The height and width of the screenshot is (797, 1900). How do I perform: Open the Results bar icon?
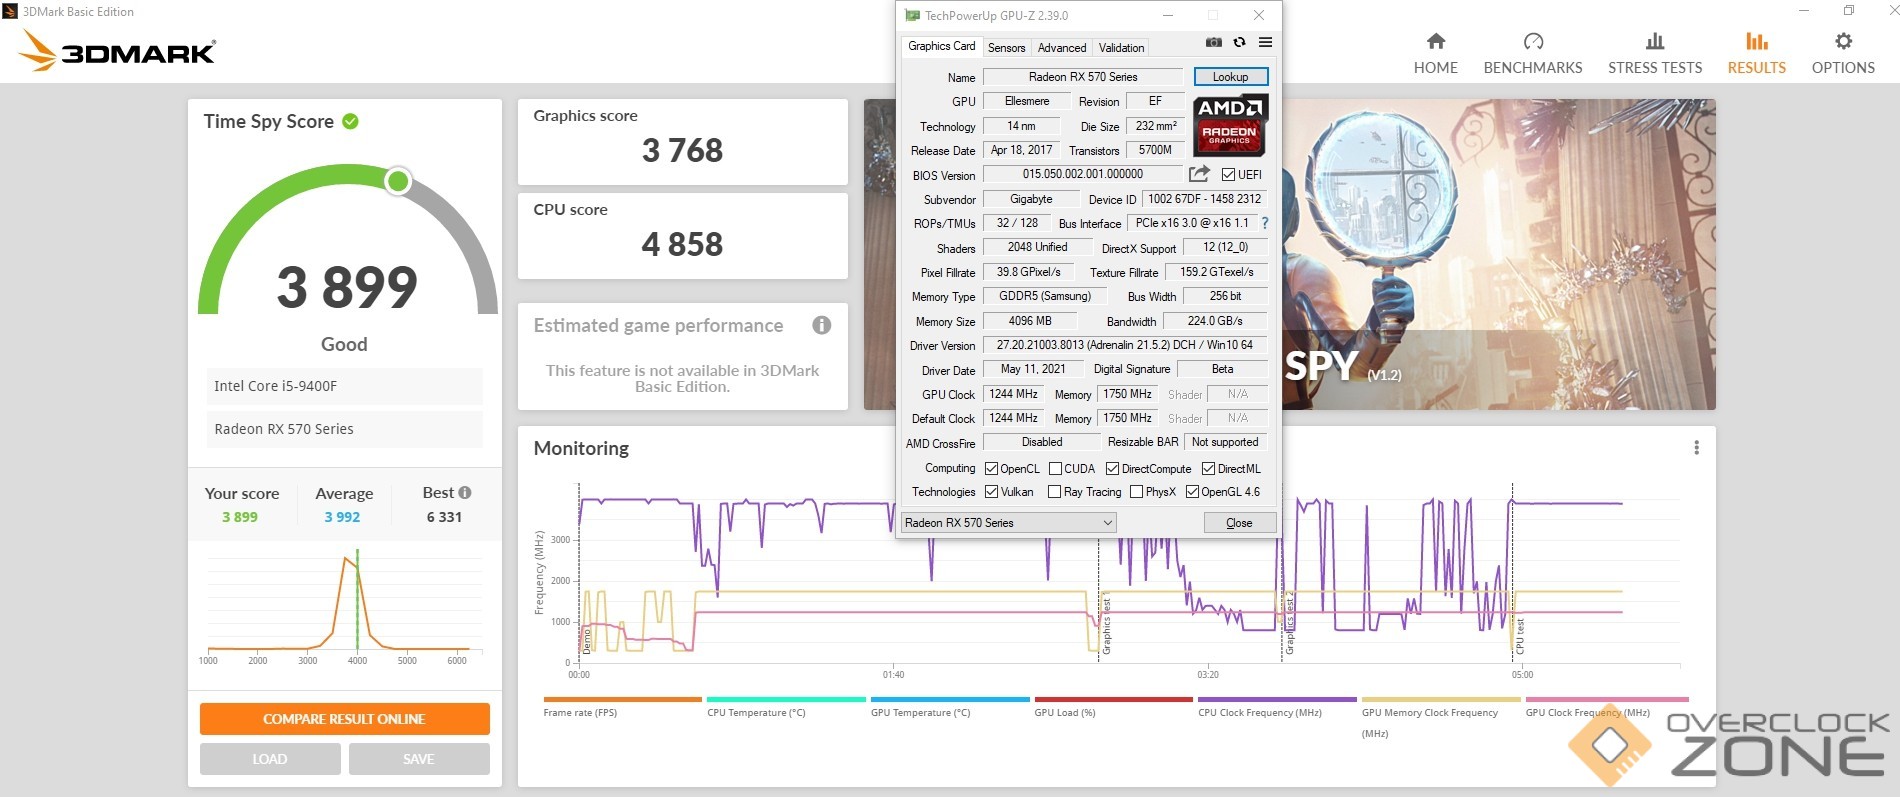[1757, 41]
